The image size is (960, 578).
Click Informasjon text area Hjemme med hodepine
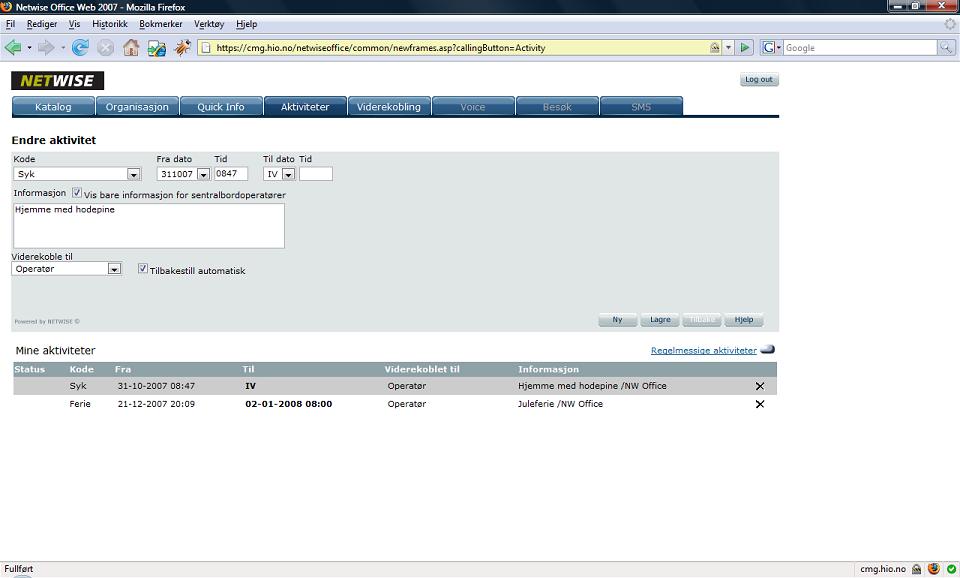[x=149, y=226]
